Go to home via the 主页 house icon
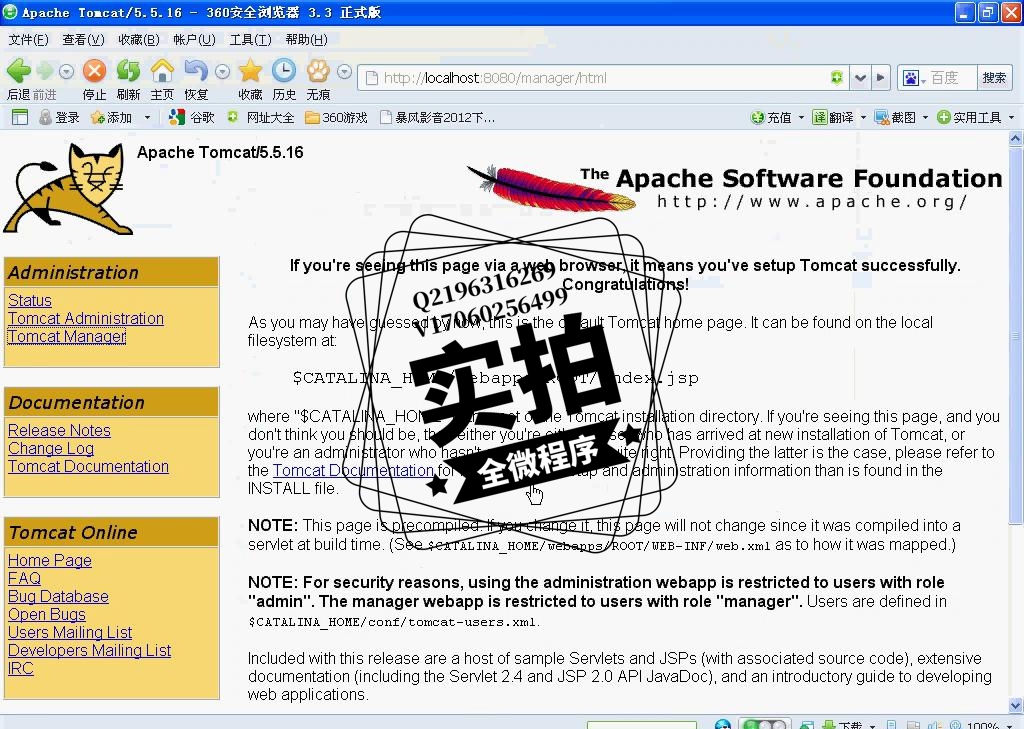The width and height of the screenshot is (1024, 729). point(162,71)
